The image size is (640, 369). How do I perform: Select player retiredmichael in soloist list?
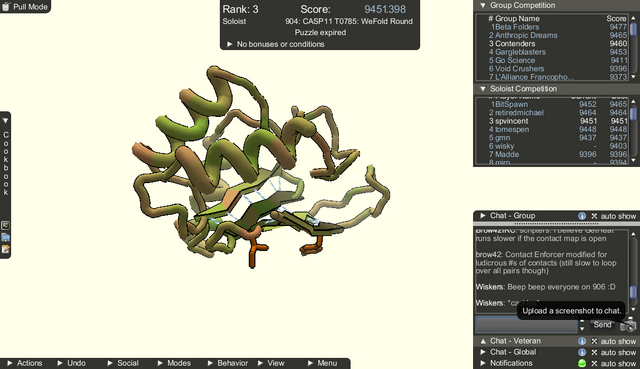pyautogui.click(x=558, y=112)
